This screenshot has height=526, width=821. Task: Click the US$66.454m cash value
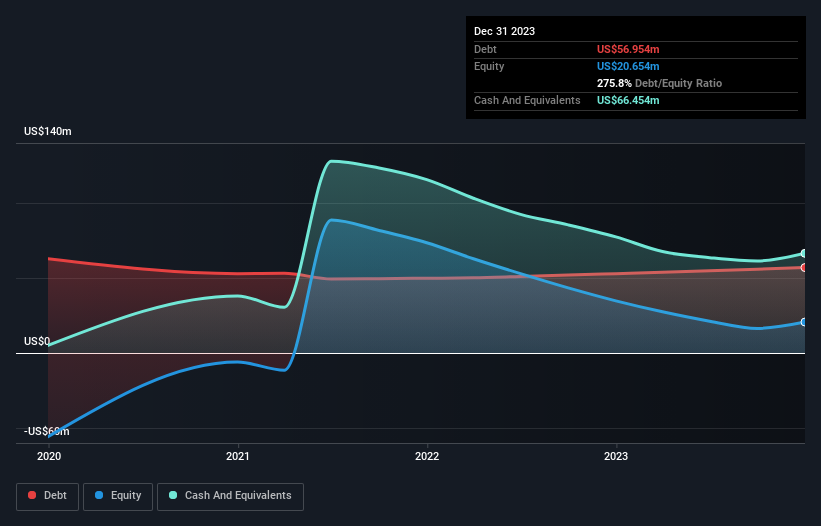point(628,100)
